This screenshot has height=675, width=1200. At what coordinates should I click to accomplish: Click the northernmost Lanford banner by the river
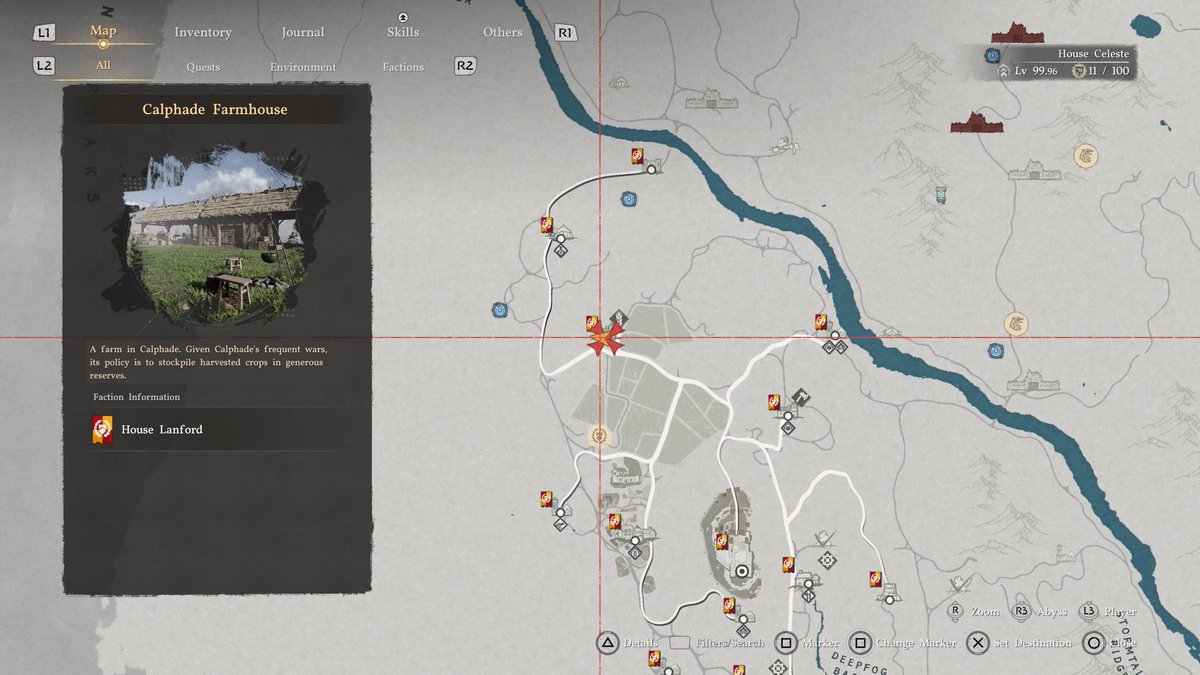pos(637,156)
